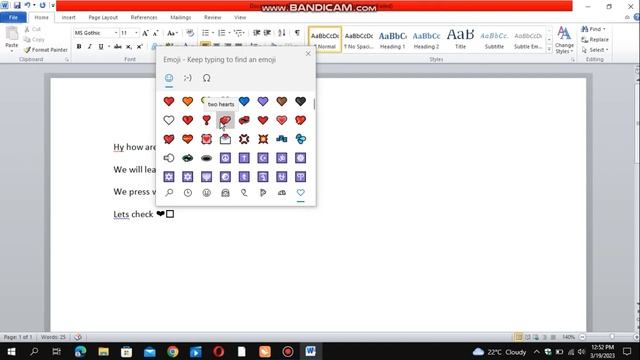
Task: Insert the white heart emoji
Action: 169,120
